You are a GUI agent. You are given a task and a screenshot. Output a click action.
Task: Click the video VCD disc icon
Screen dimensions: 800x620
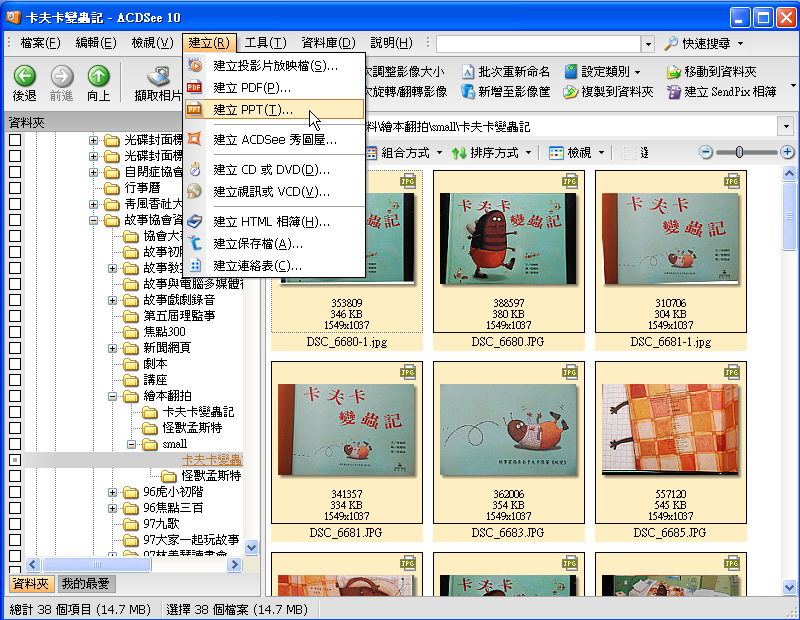pos(194,191)
